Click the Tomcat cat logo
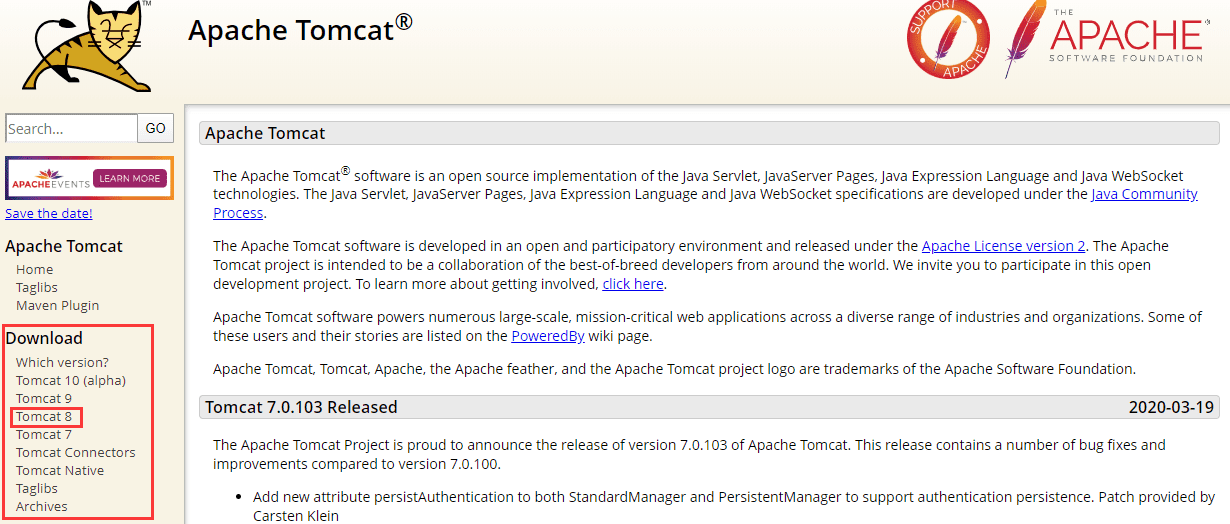Viewport: 1230px width, 524px height. [x=87, y=45]
